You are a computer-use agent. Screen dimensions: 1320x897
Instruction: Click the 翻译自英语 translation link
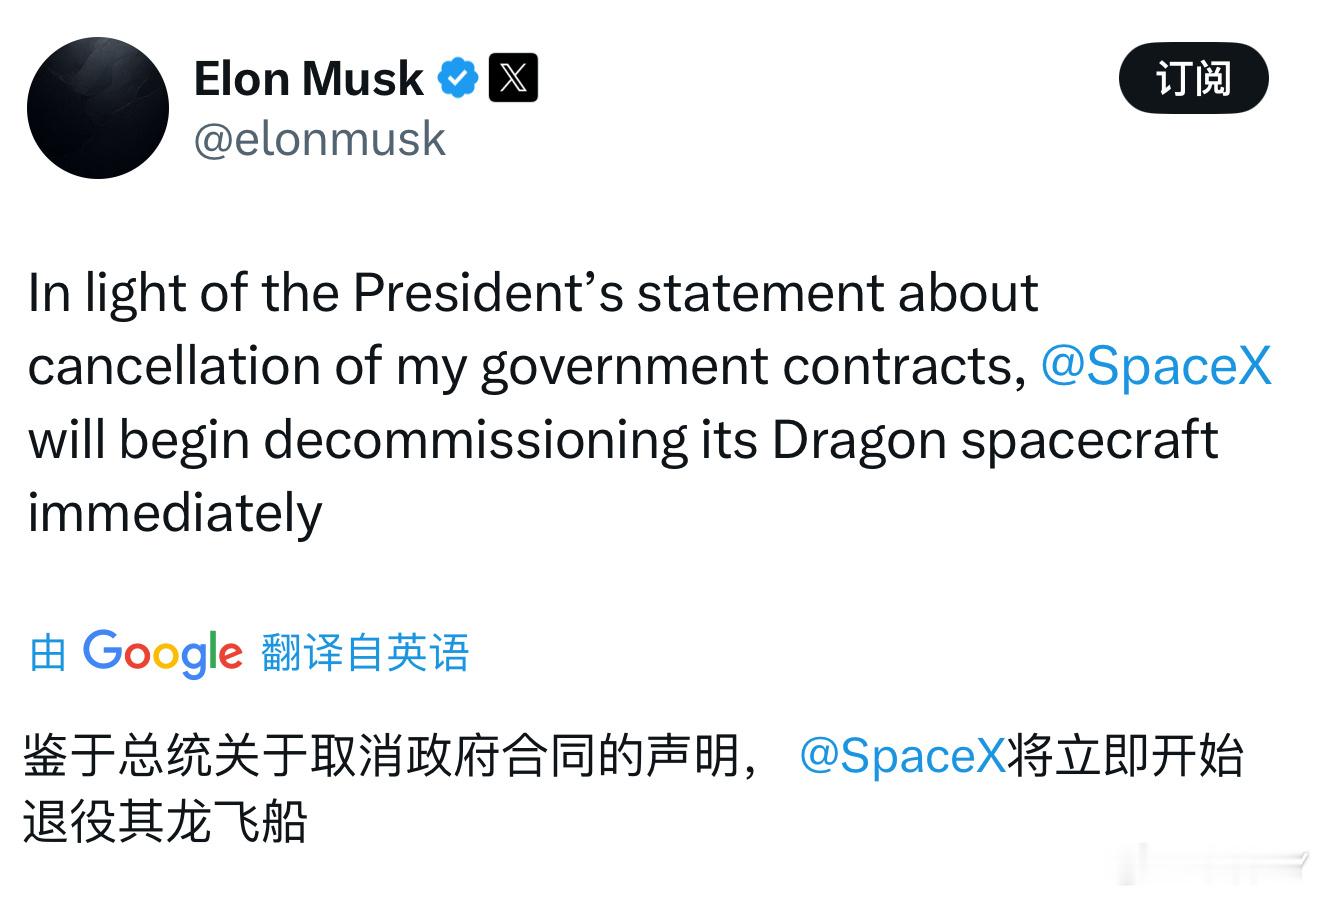[365, 653]
